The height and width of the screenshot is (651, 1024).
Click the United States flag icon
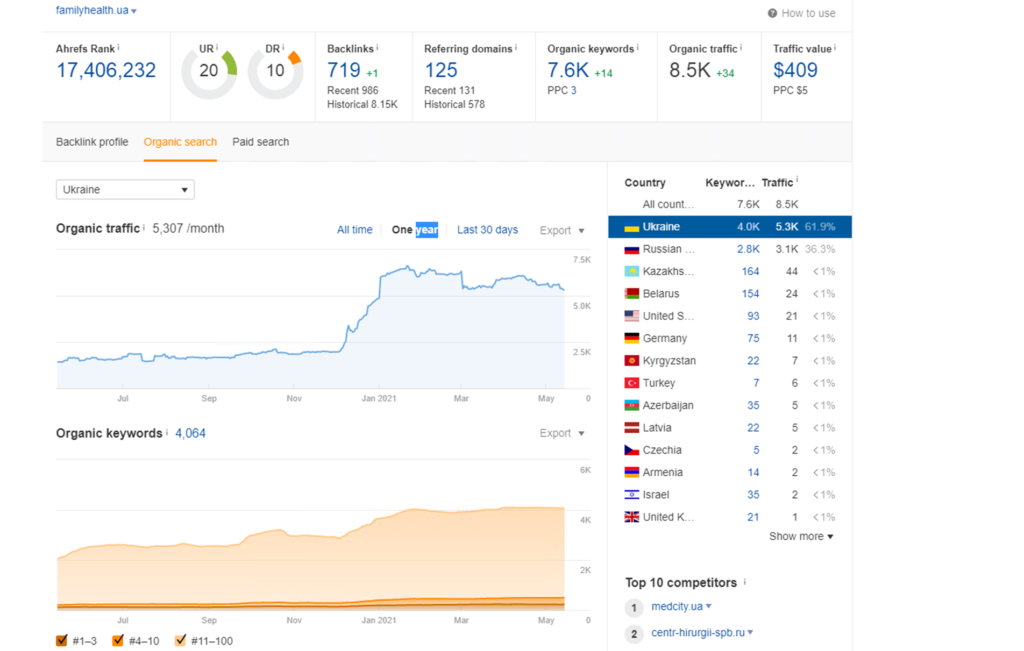point(632,316)
